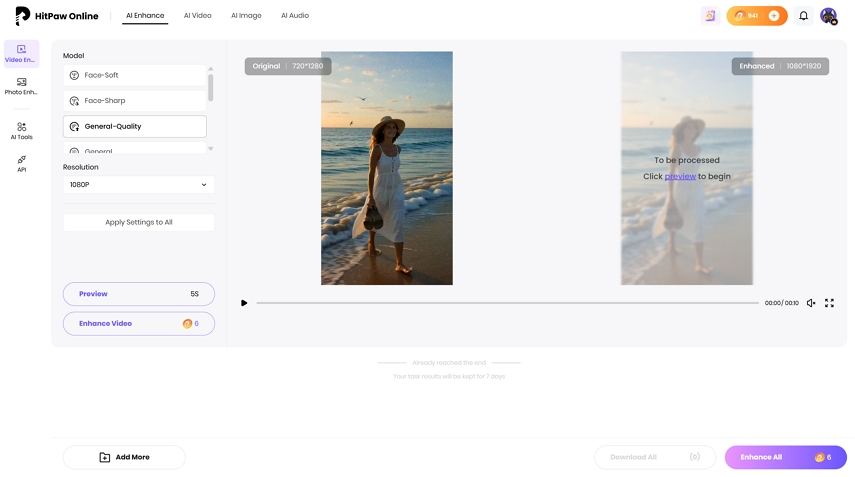Click the Face-Soft model icon
855x477 pixels.
pyautogui.click(x=74, y=75)
